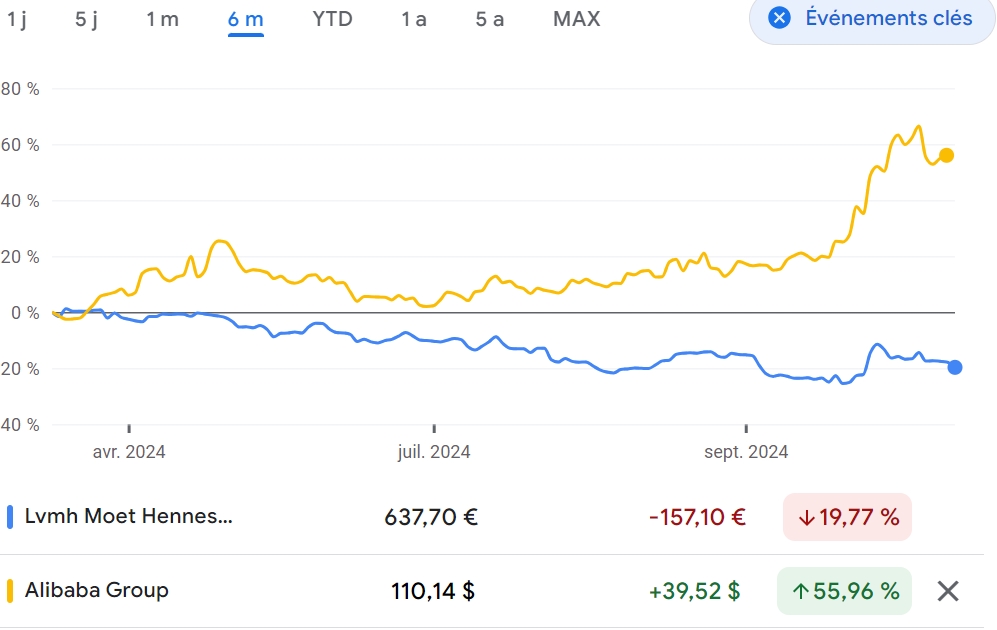Click the green up 55,96 % badge
This screenshot has height=630, width=997.
[x=845, y=591]
